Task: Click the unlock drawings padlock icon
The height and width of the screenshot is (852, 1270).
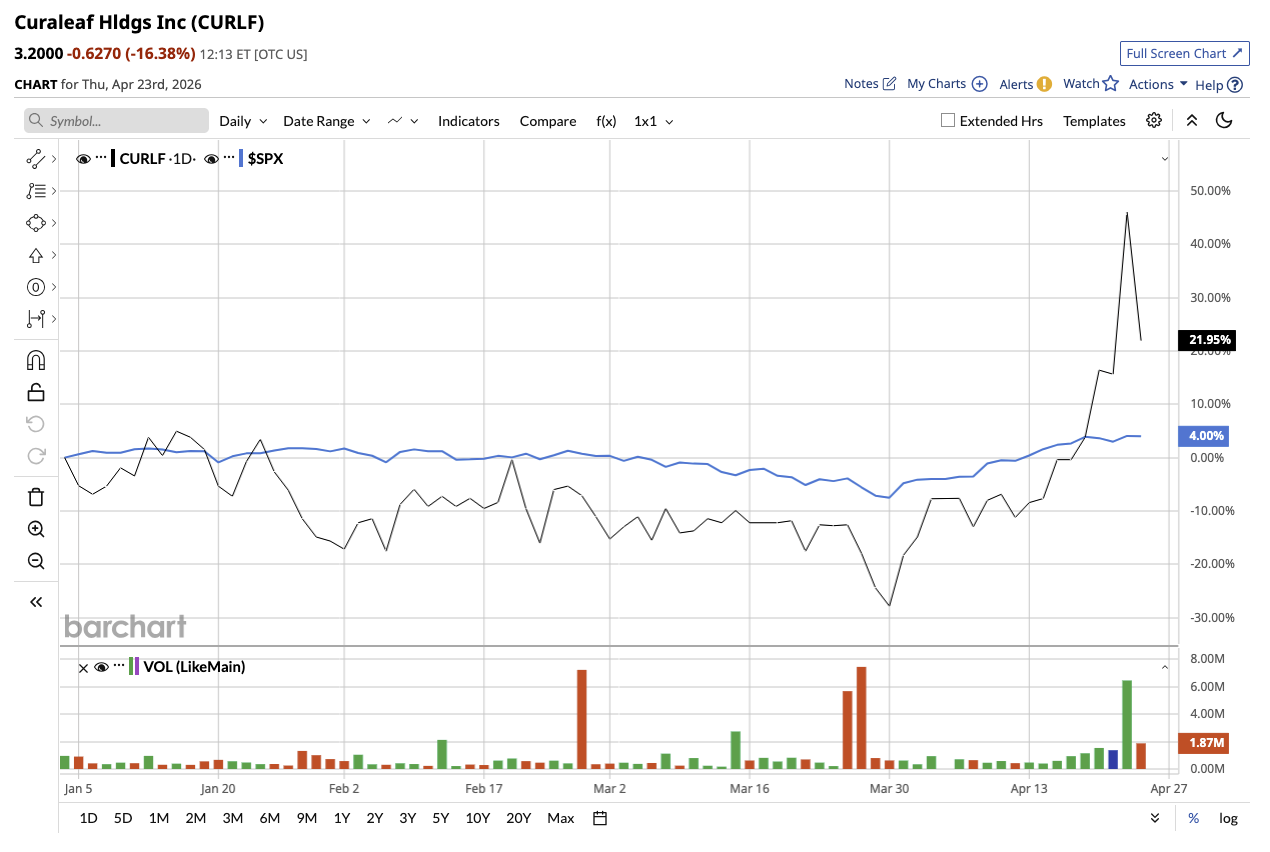Action: tap(36, 392)
